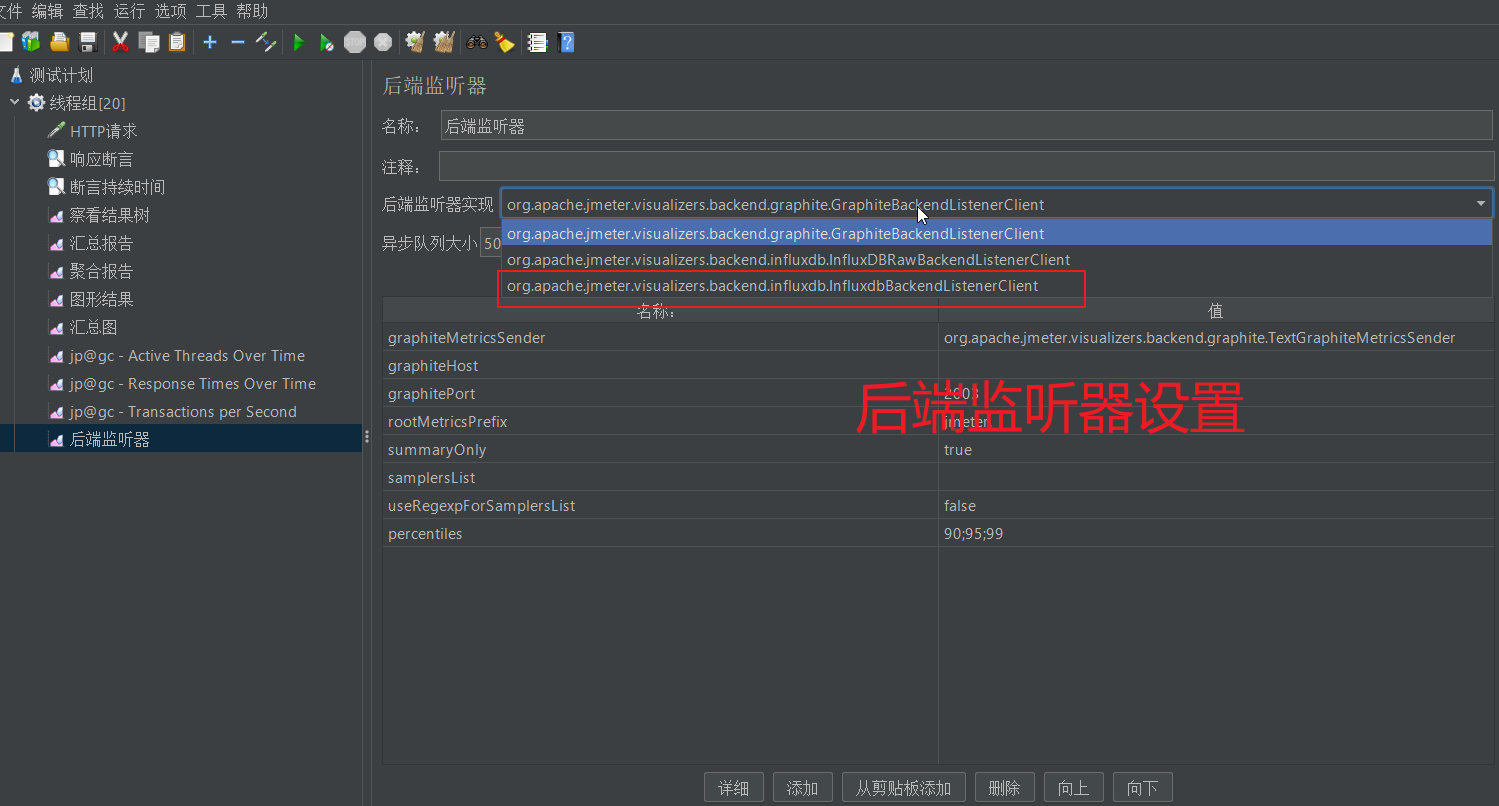The height and width of the screenshot is (806, 1499).
Task: Open the 工具 menu
Action: click(x=211, y=11)
